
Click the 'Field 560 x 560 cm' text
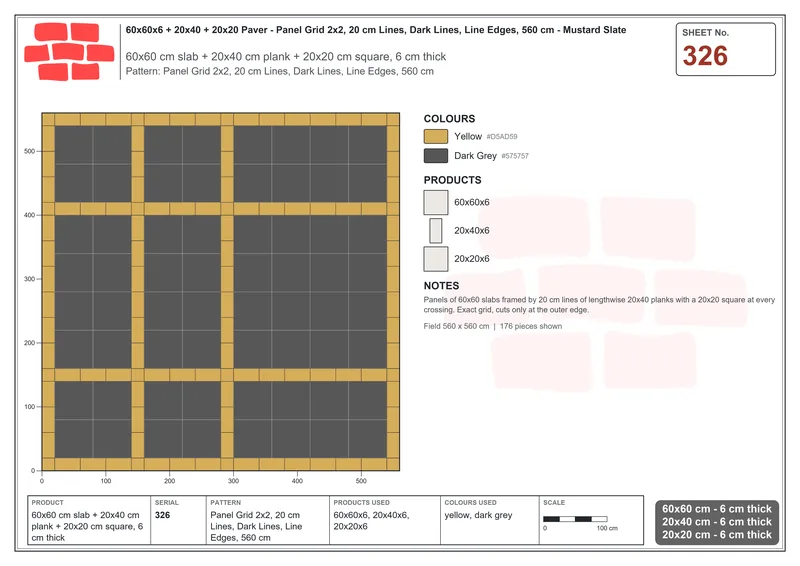(x=456, y=326)
